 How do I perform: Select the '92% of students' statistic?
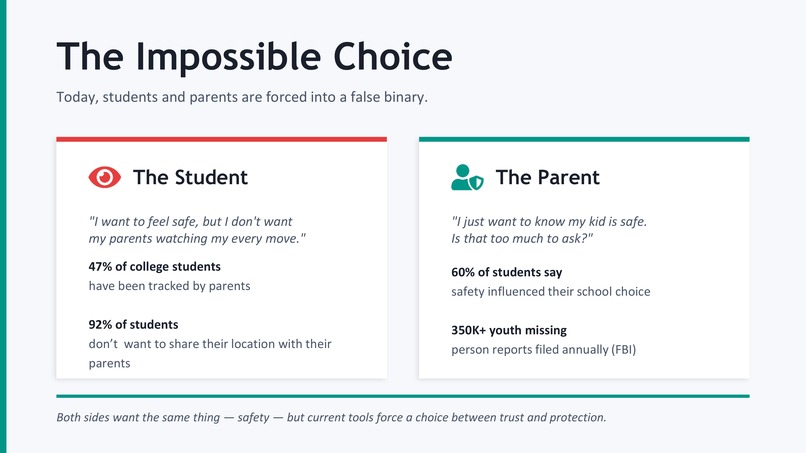coord(134,324)
